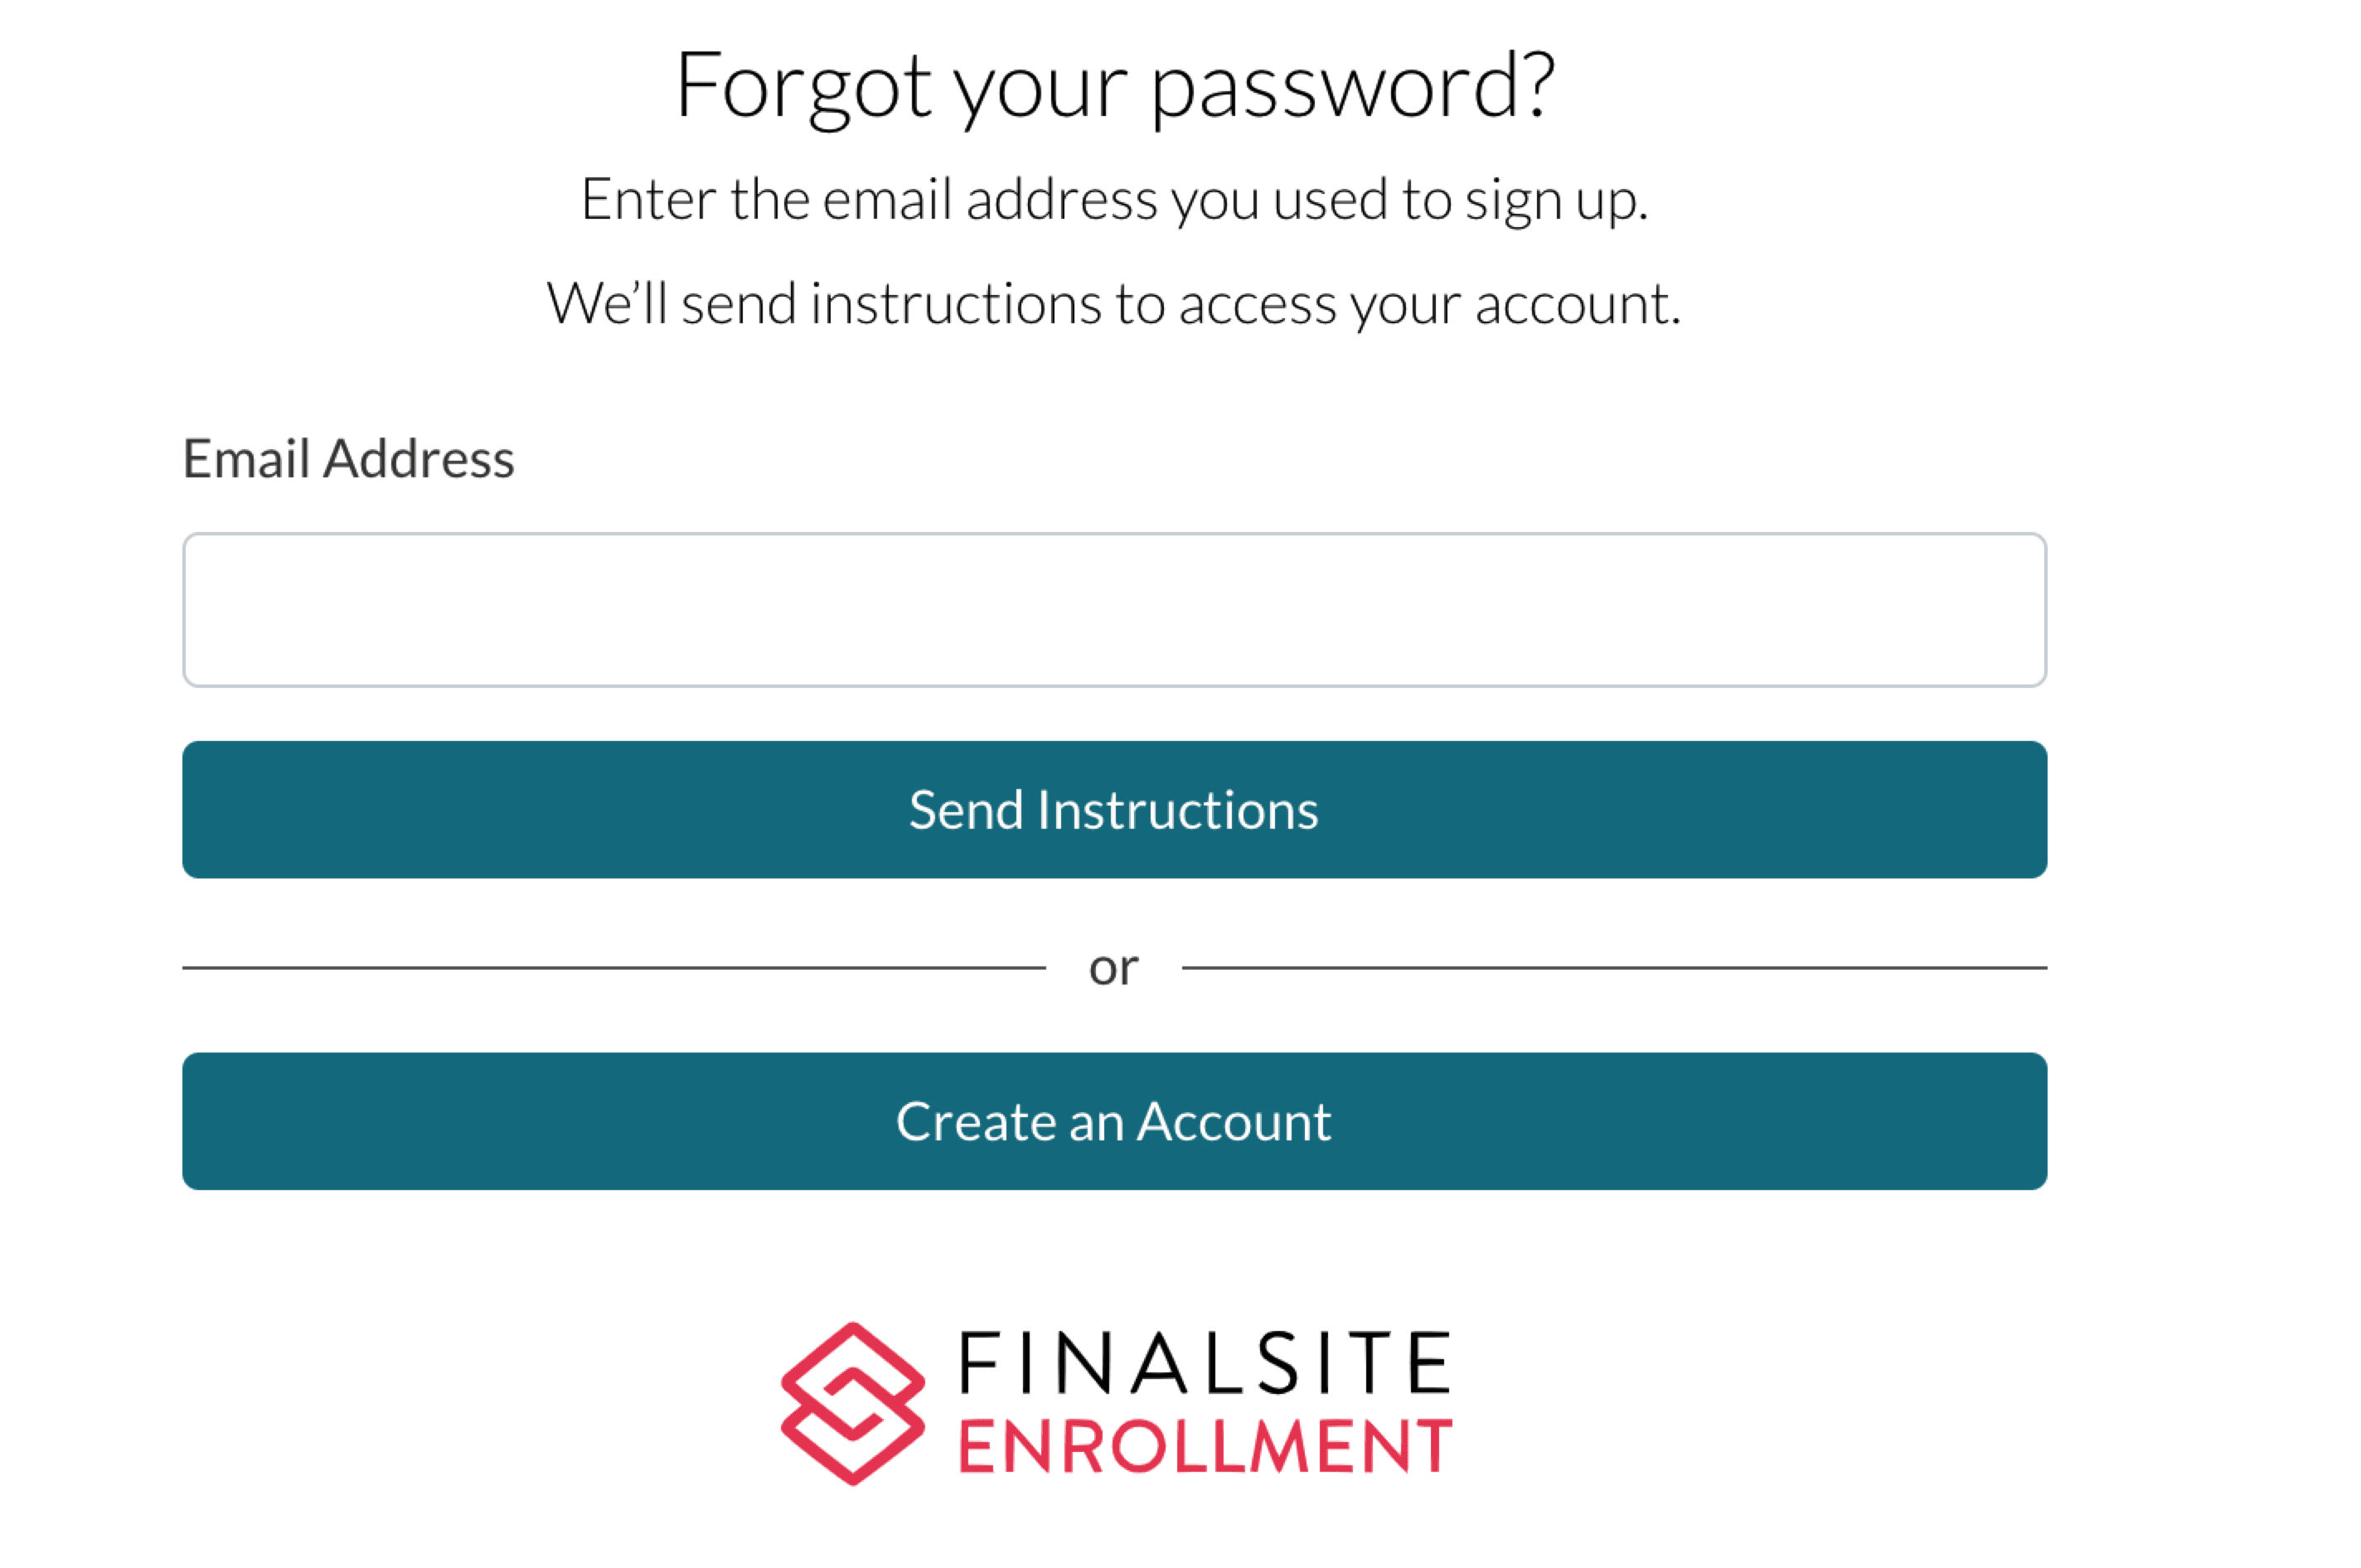
Task: Click the word 'Address' in the field label
Action: 419,459
